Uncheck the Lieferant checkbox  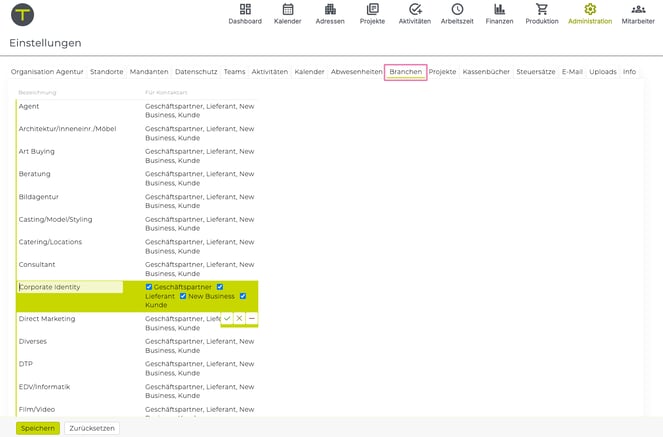(220, 287)
